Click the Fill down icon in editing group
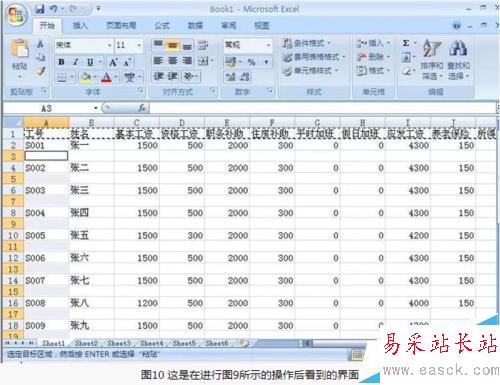500x385 pixels. pyautogui.click(x=406, y=57)
